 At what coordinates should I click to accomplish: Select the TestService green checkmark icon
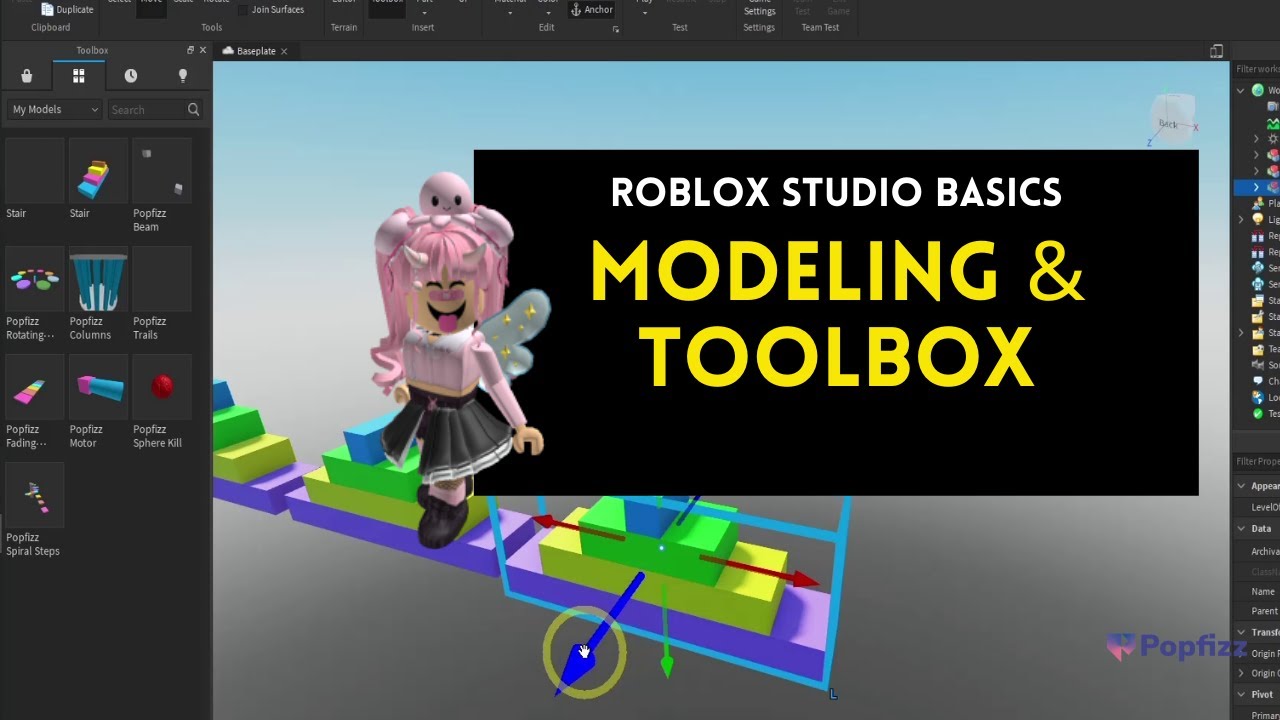tap(1258, 413)
